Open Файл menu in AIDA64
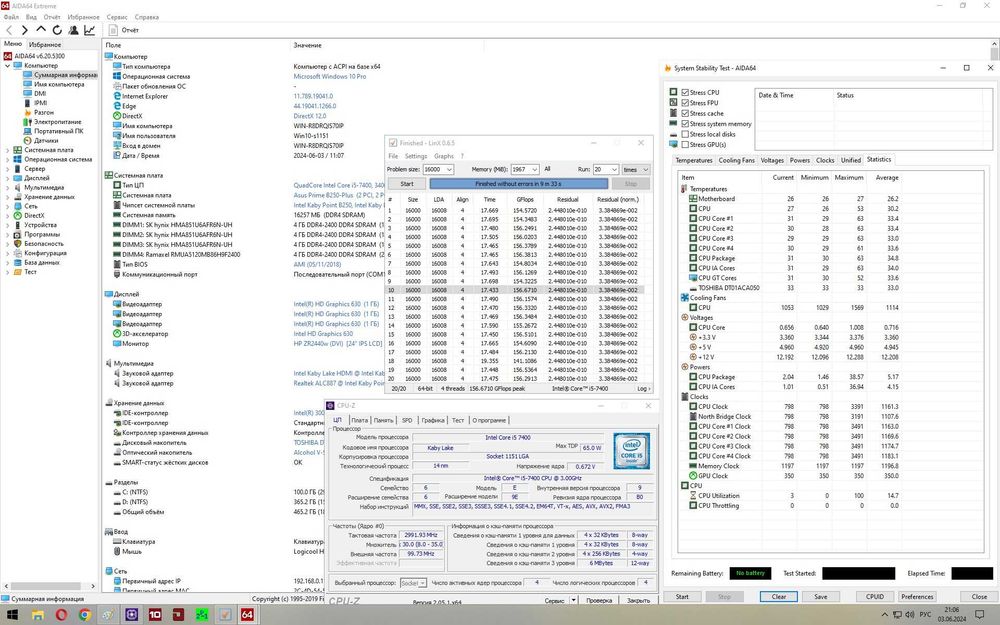The height and width of the screenshot is (625, 1000). [x=11, y=17]
